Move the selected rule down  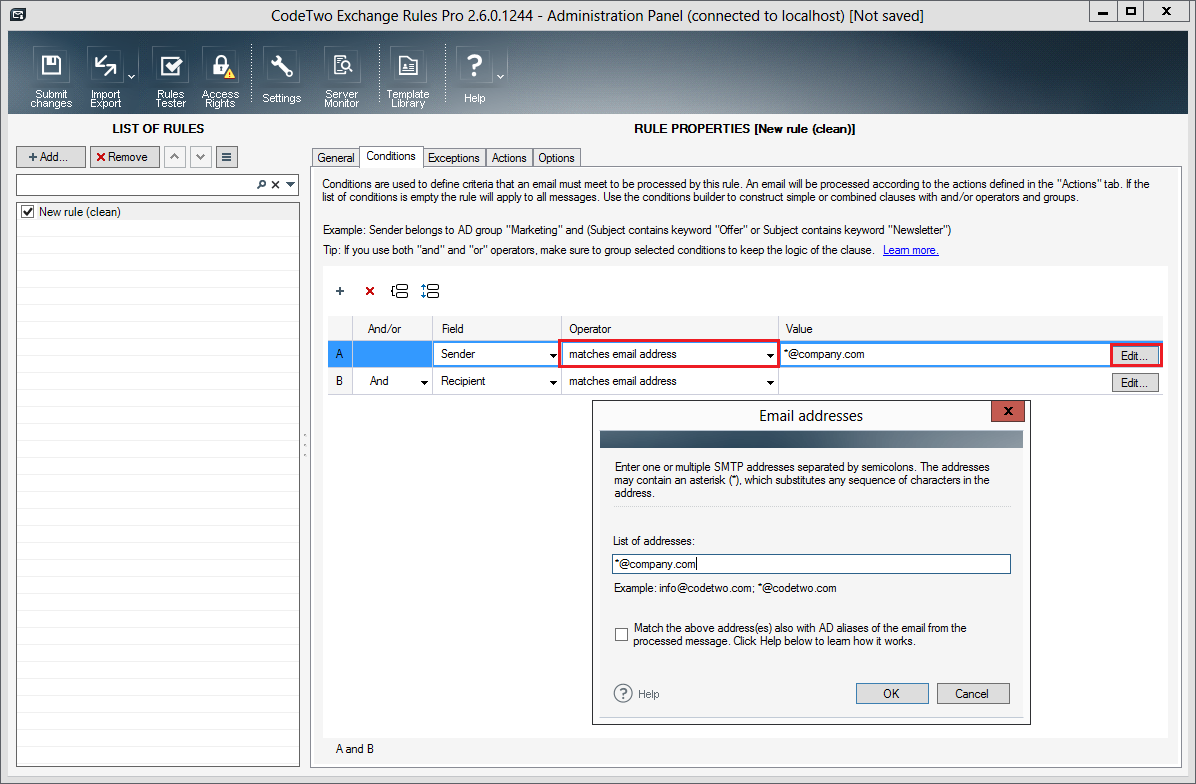(201, 157)
